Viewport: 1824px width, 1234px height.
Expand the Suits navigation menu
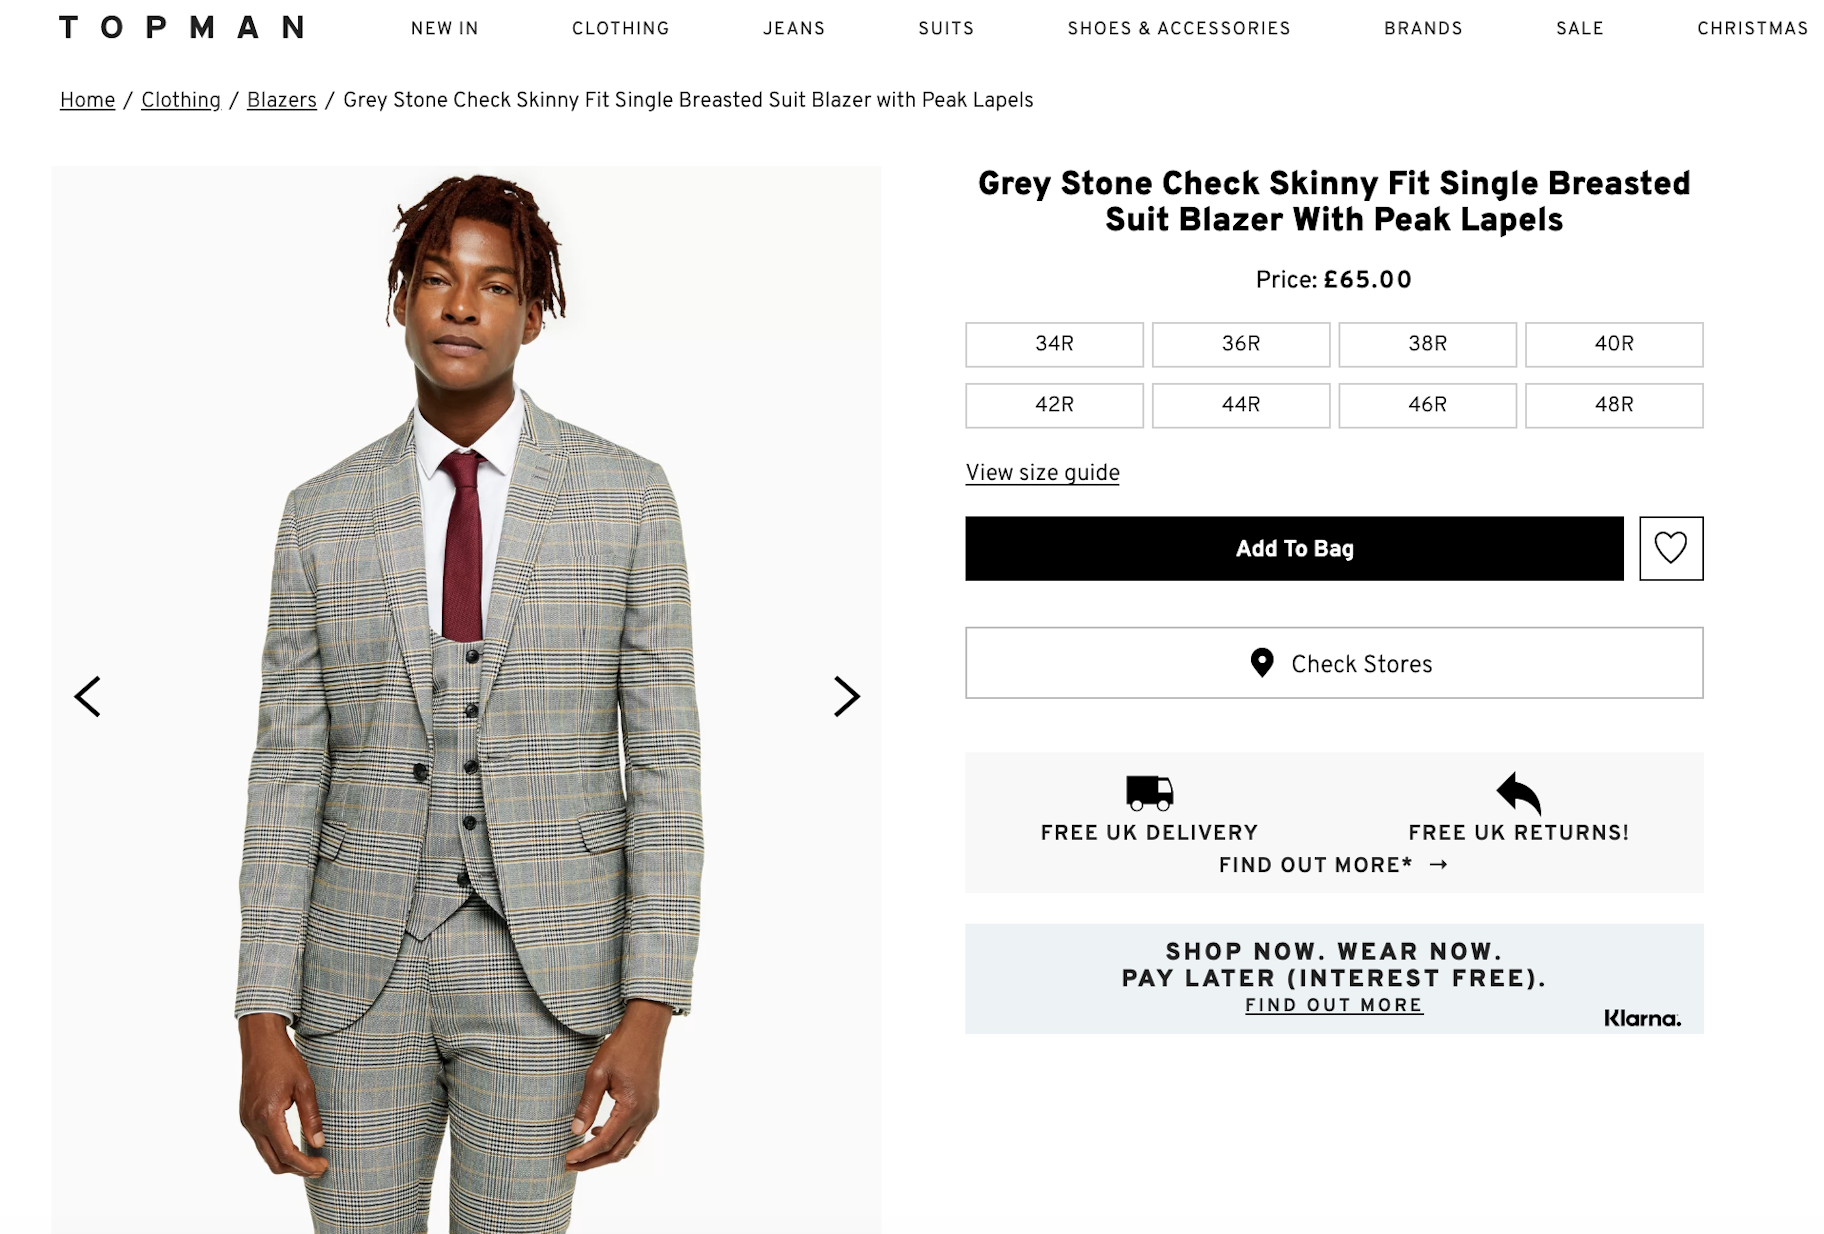point(945,29)
